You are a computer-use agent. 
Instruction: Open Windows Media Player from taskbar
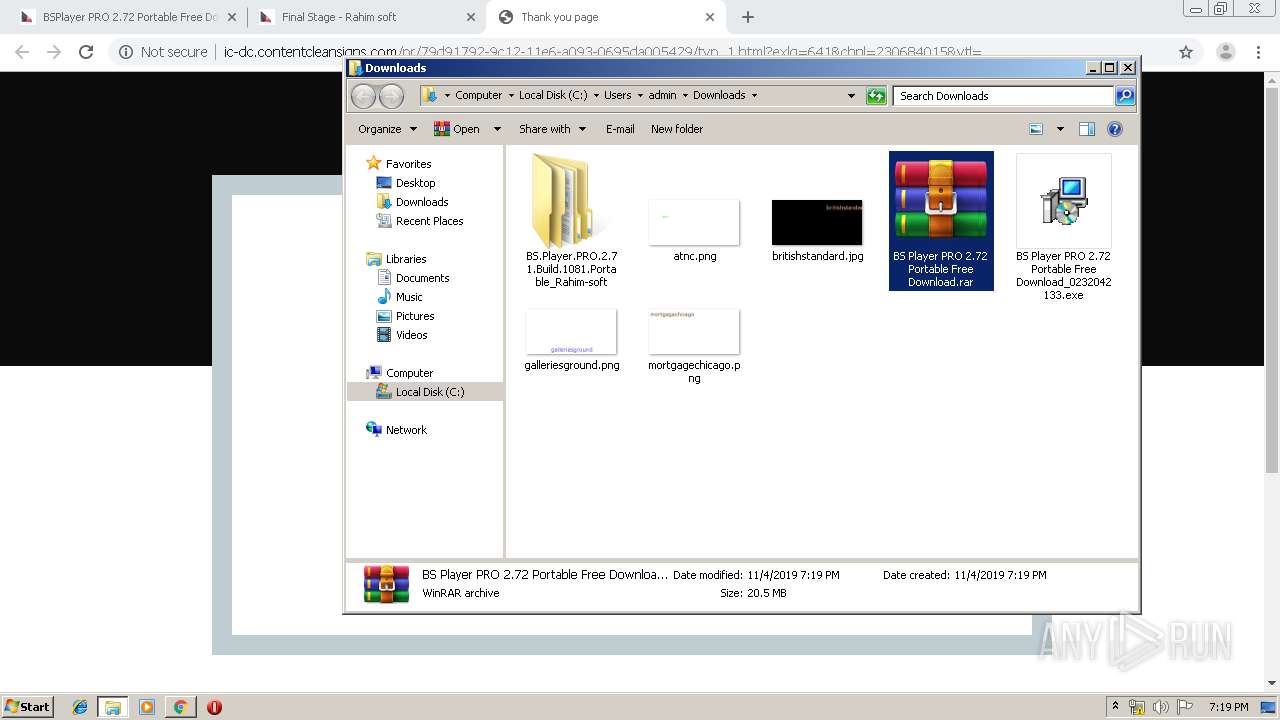coord(147,707)
